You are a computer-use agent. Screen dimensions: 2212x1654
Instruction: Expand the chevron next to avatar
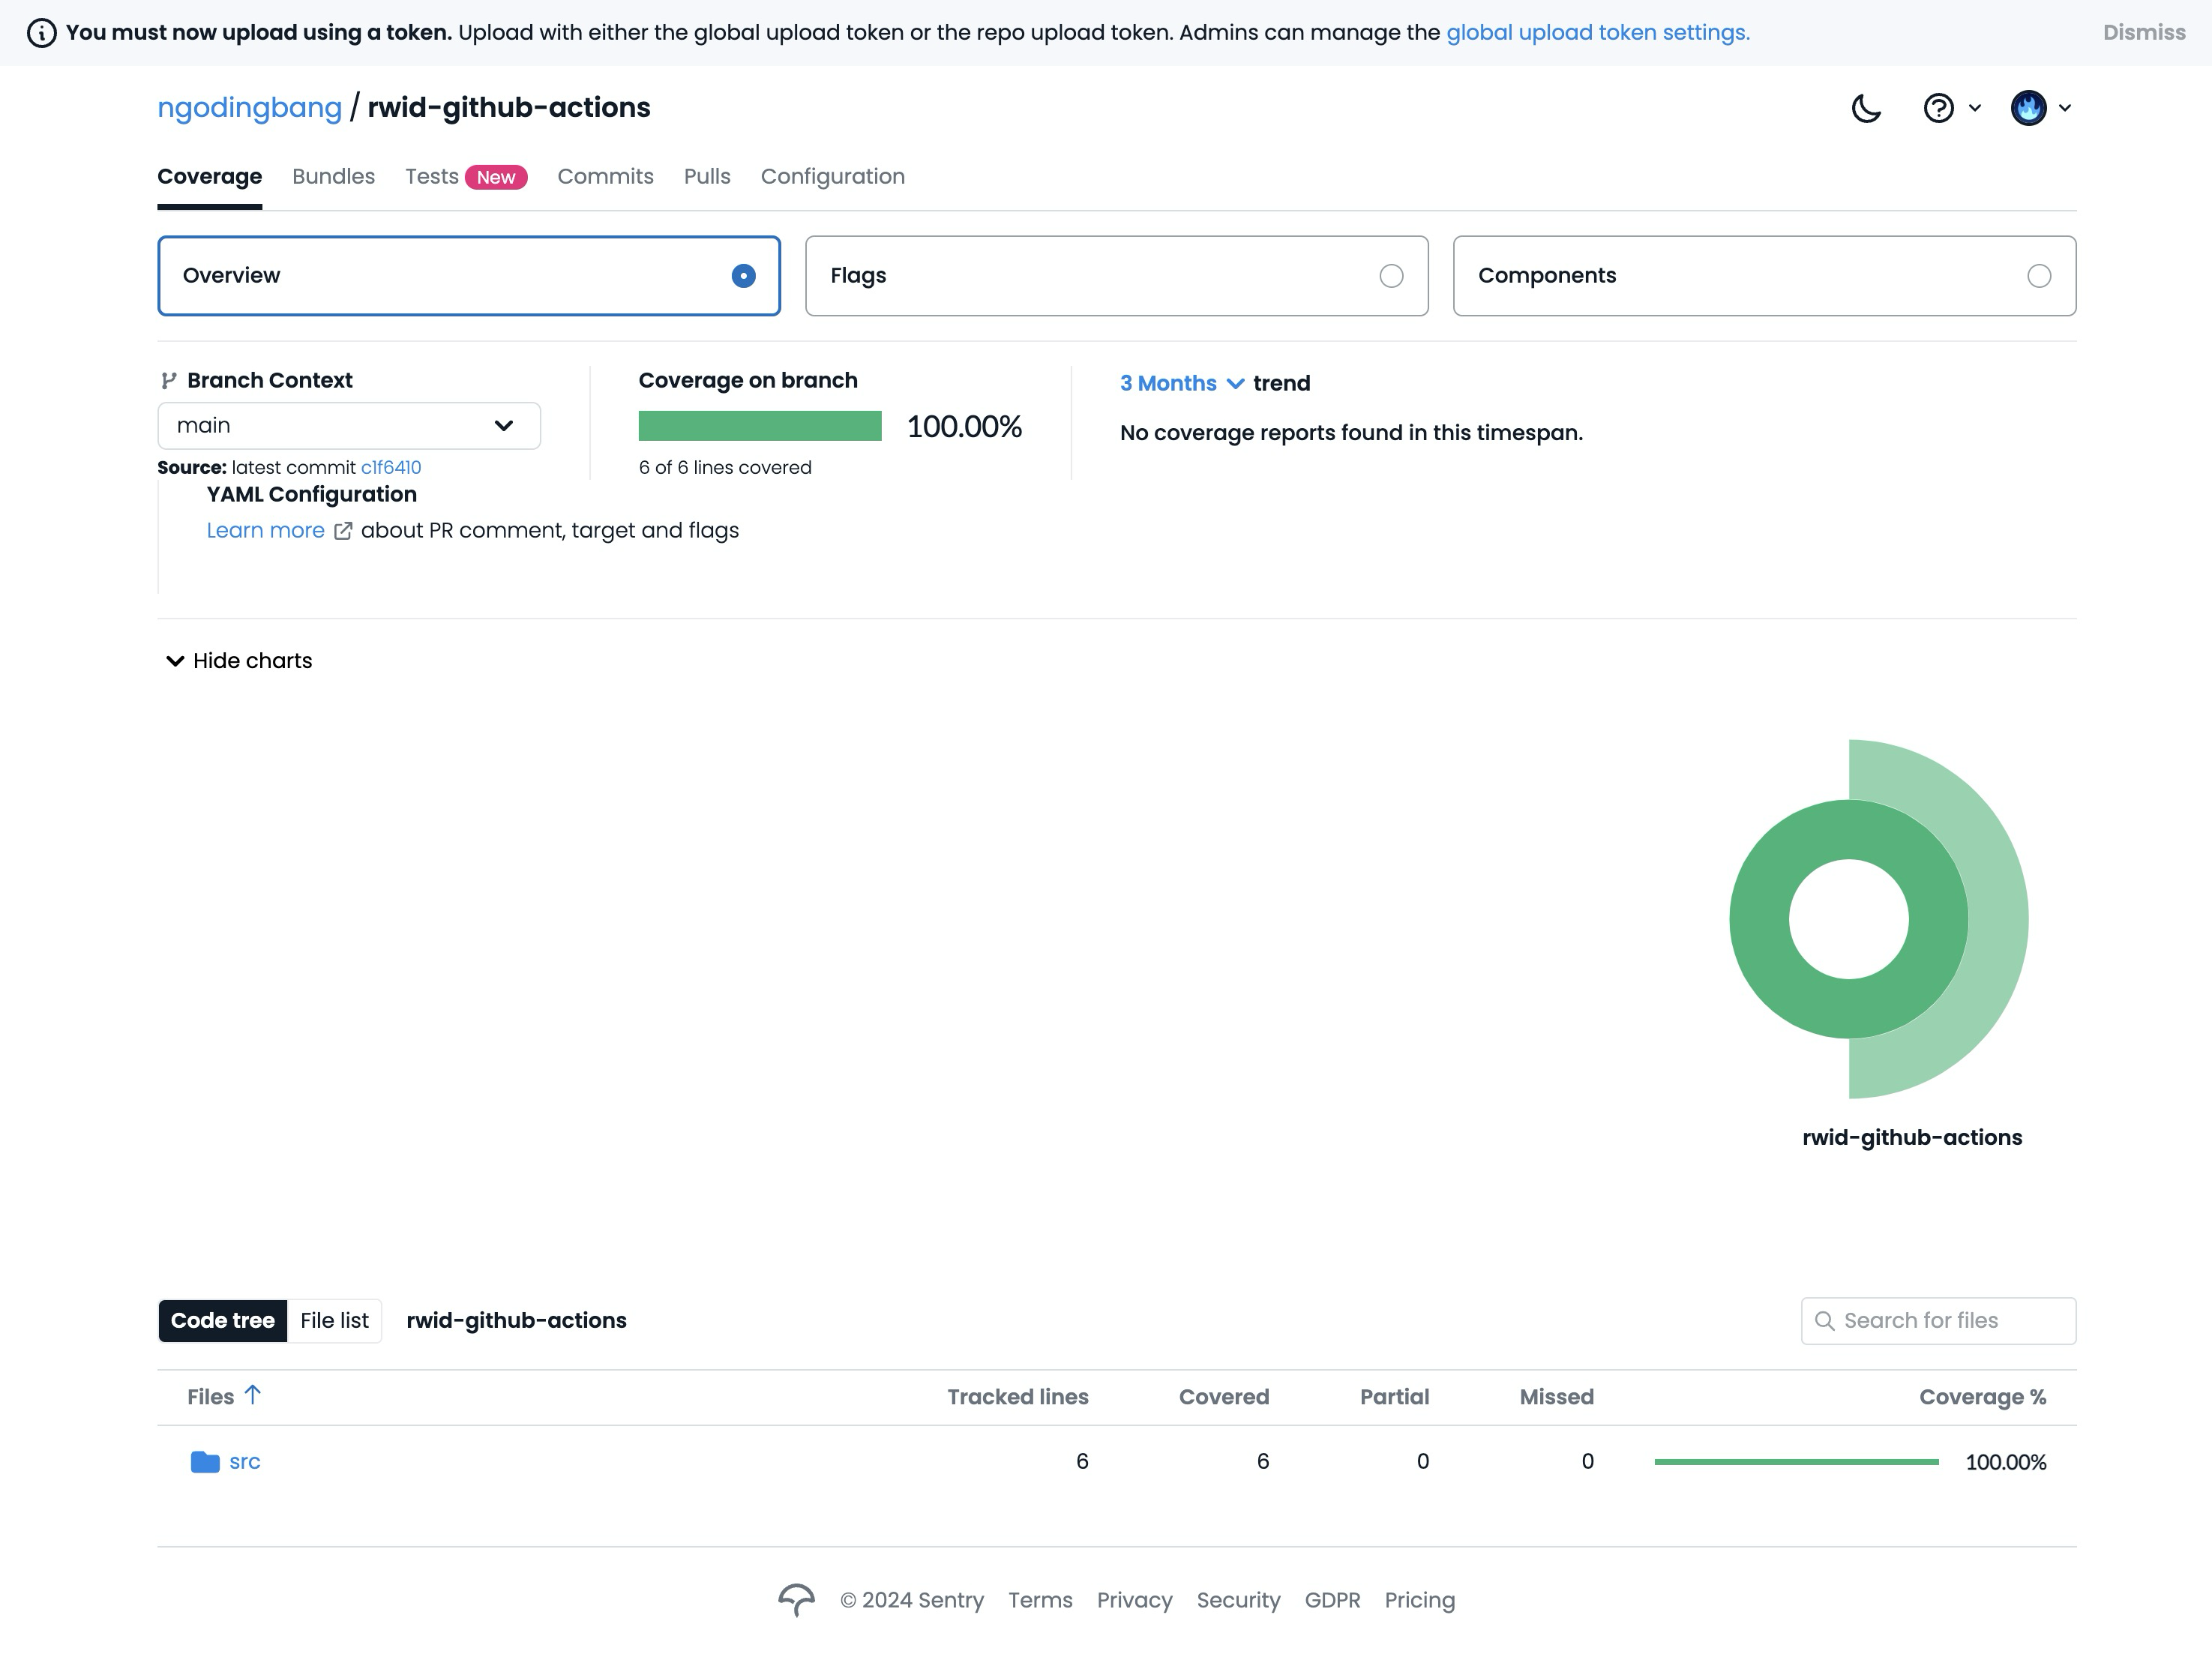point(2065,108)
